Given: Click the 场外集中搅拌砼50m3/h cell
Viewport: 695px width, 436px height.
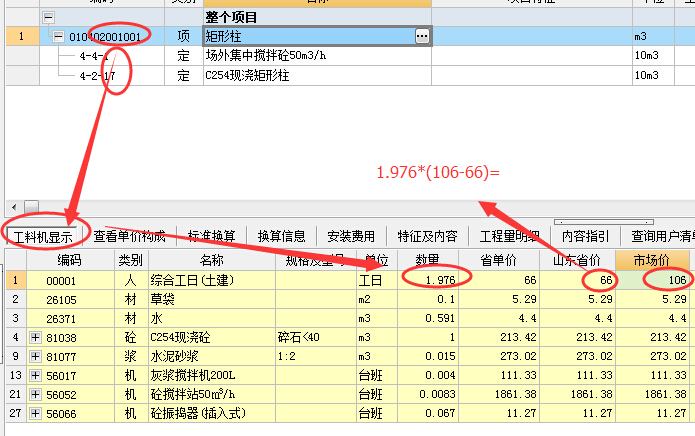Looking at the screenshot, I should (317, 55).
